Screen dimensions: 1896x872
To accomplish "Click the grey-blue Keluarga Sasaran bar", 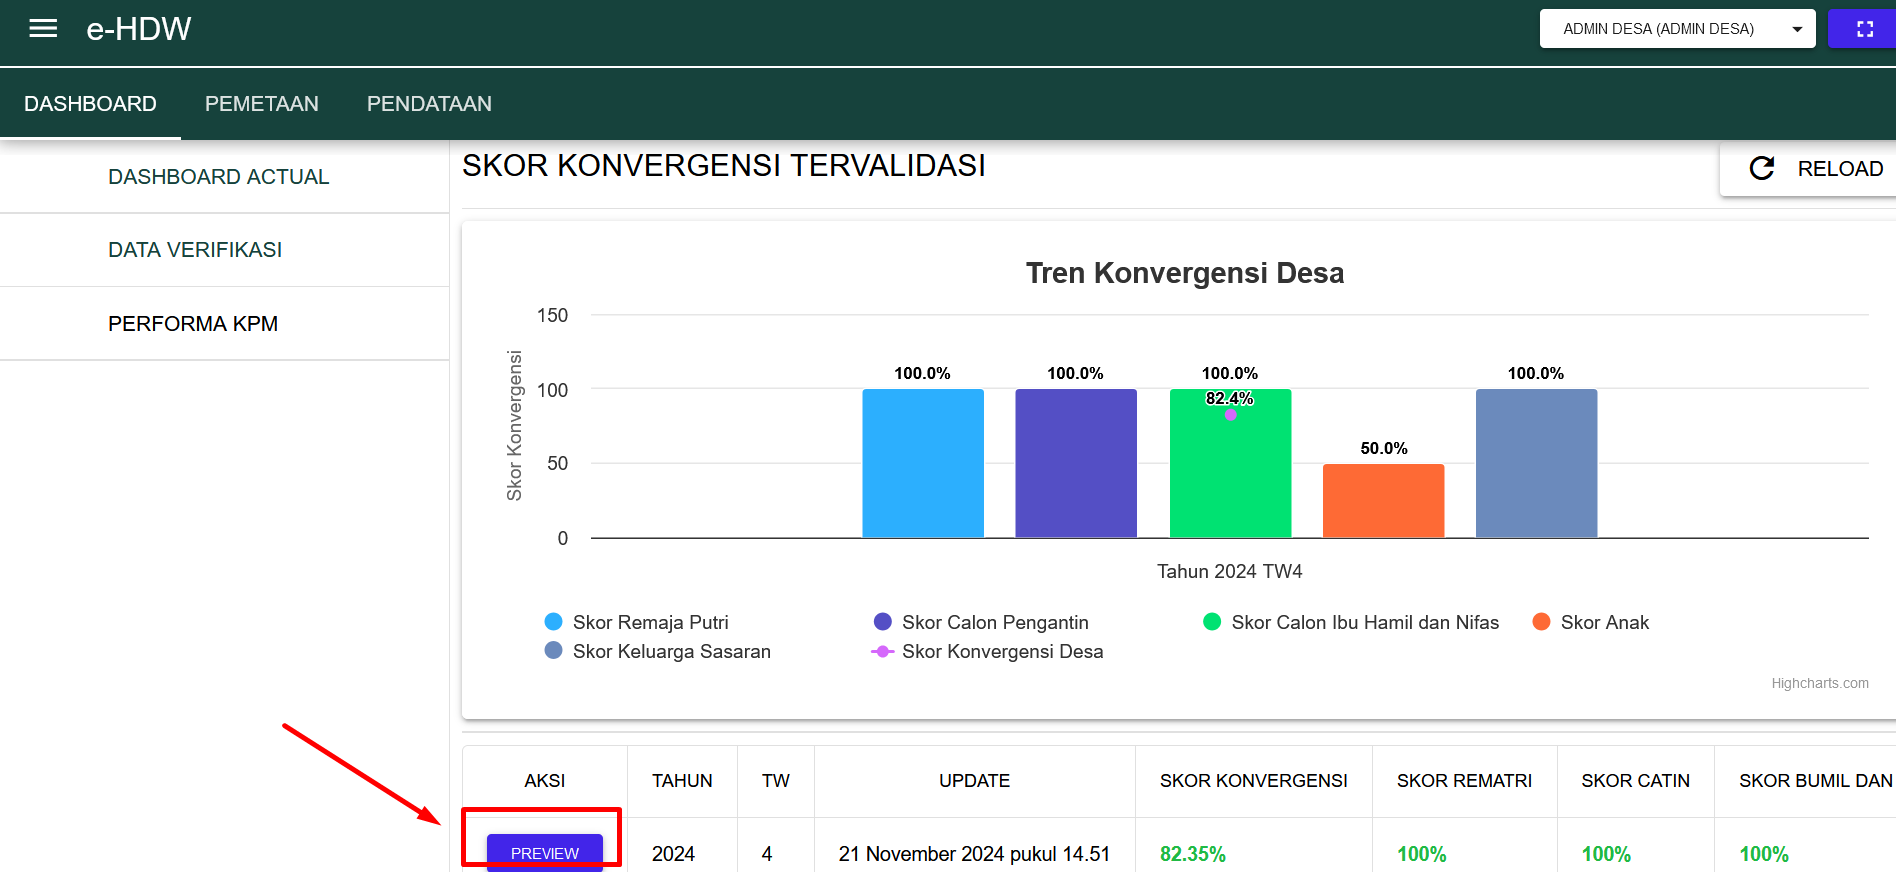I will point(1536,463).
